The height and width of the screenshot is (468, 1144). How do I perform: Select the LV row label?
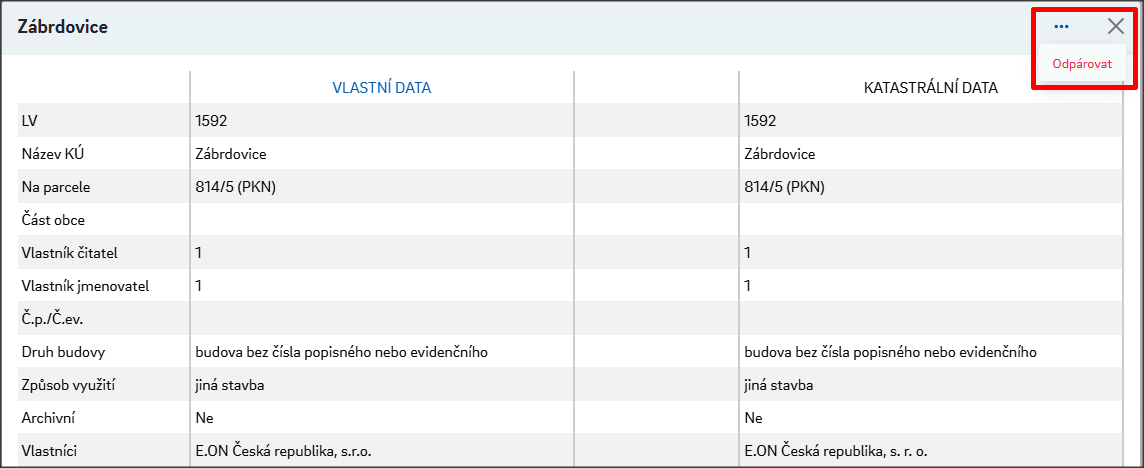[x=28, y=121]
